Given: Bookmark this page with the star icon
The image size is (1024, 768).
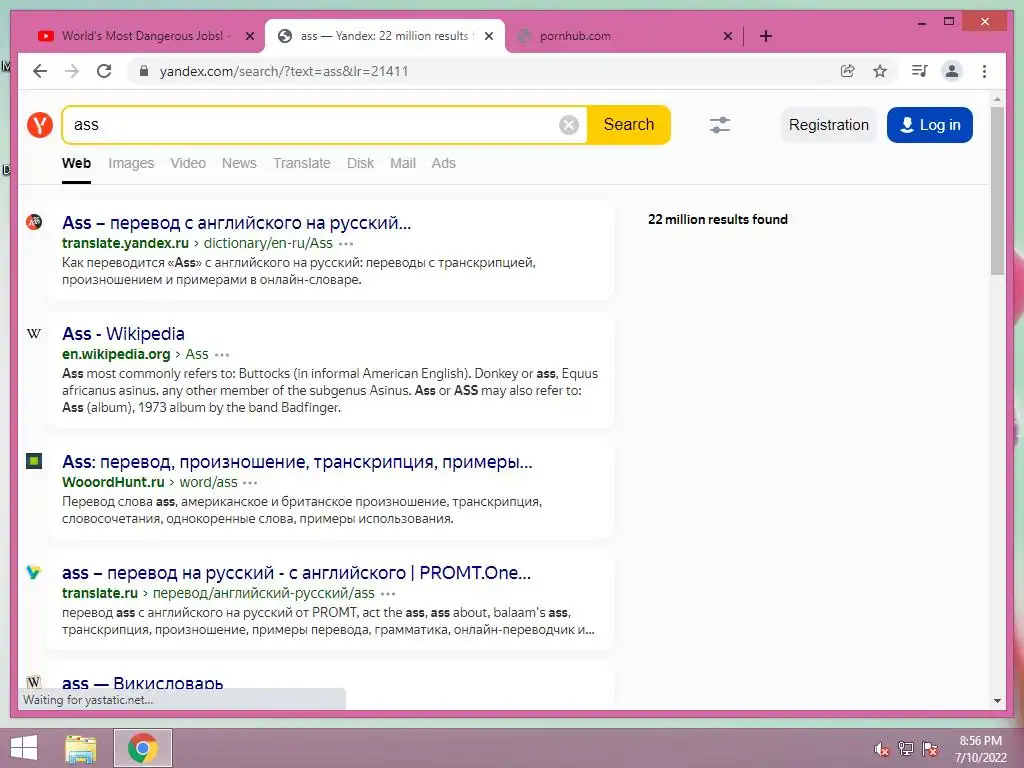Looking at the screenshot, I should (x=880, y=71).
